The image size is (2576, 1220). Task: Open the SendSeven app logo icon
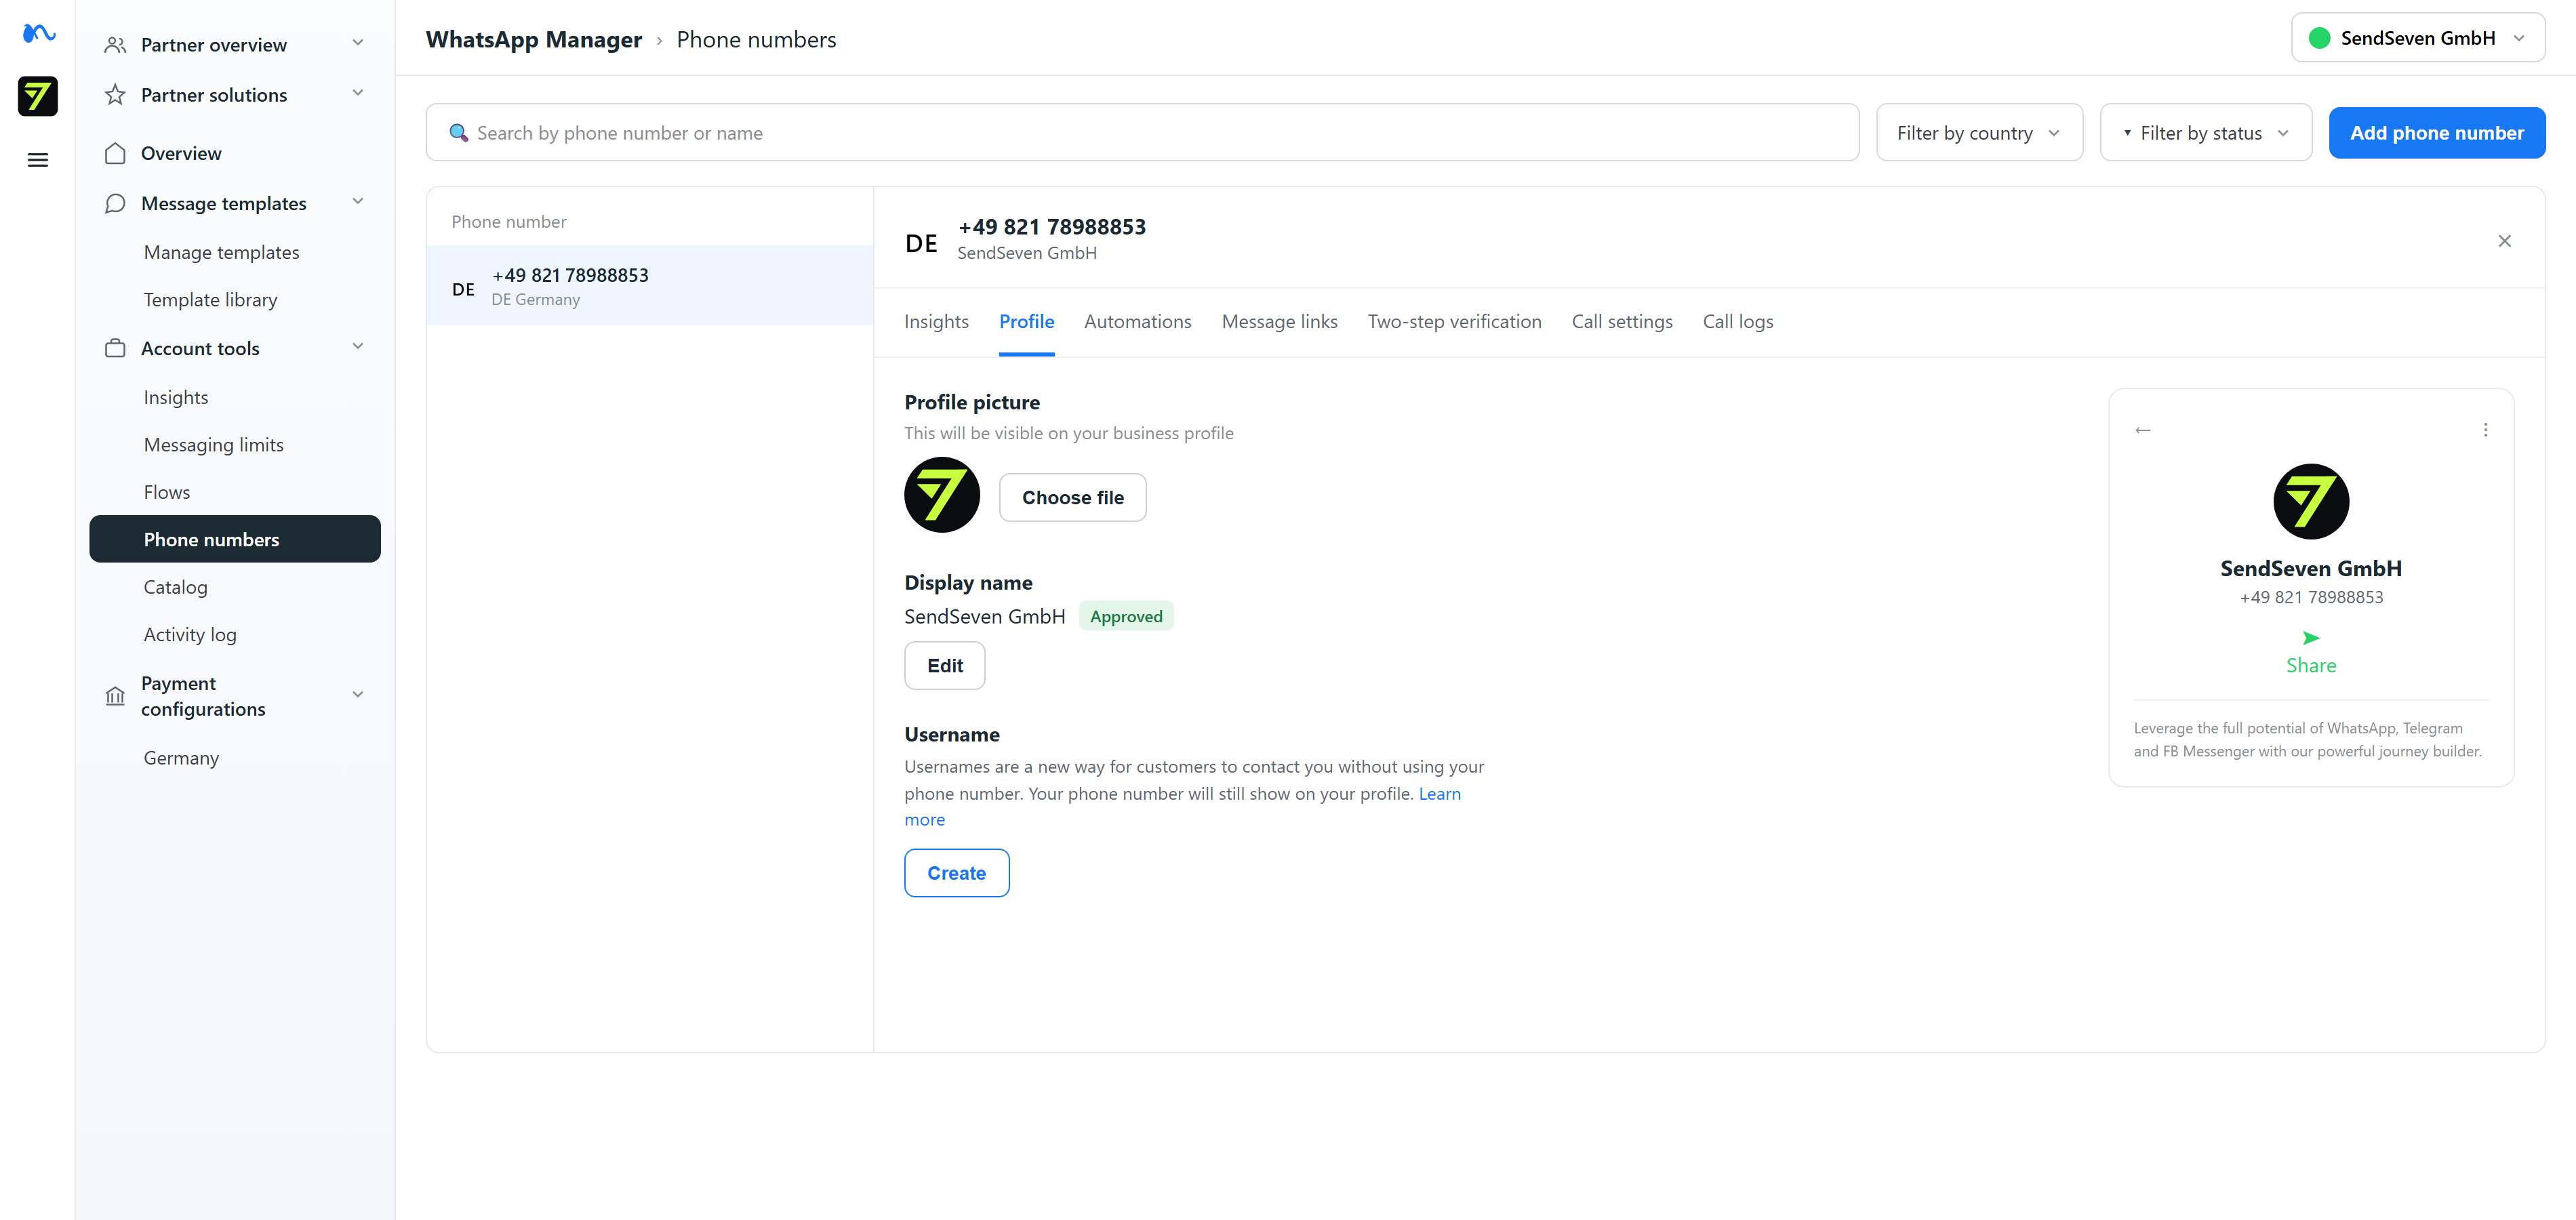point(38,96)
